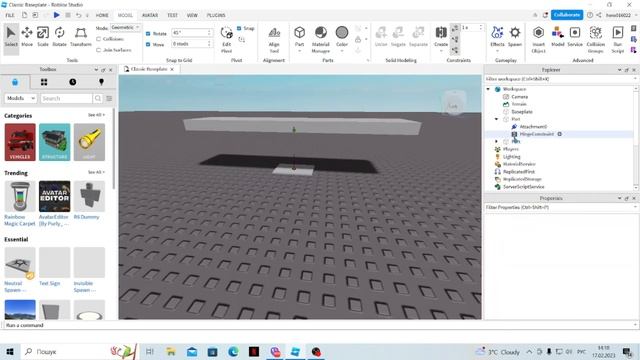Open the Models category dropdown in Toolbox
The height and width of the screenshot is (360, 640).
click(20, 98)
